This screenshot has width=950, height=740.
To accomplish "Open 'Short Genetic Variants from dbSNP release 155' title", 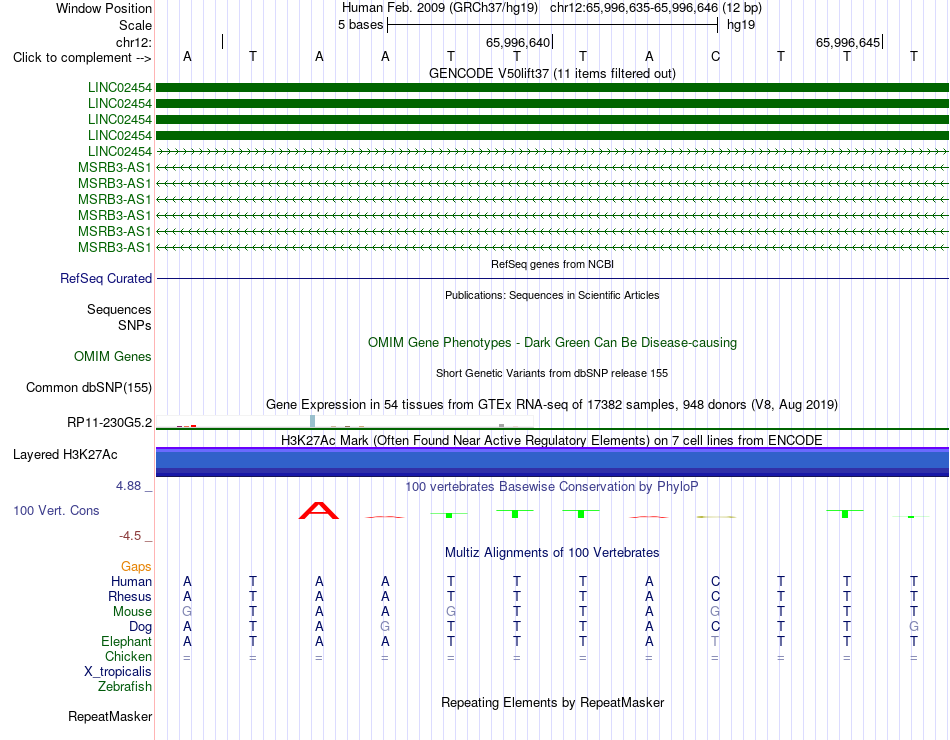I will click(552, 373).
